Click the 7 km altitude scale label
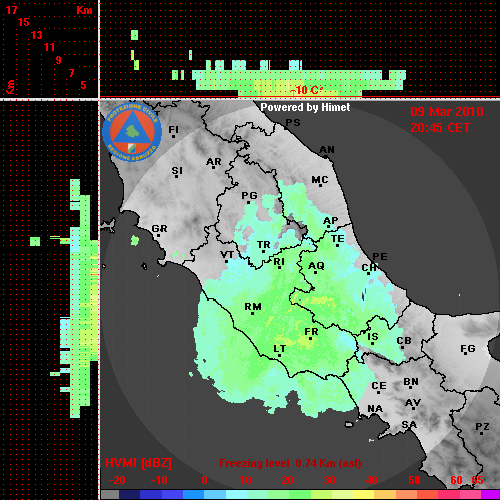 click(x=71, y=73)
